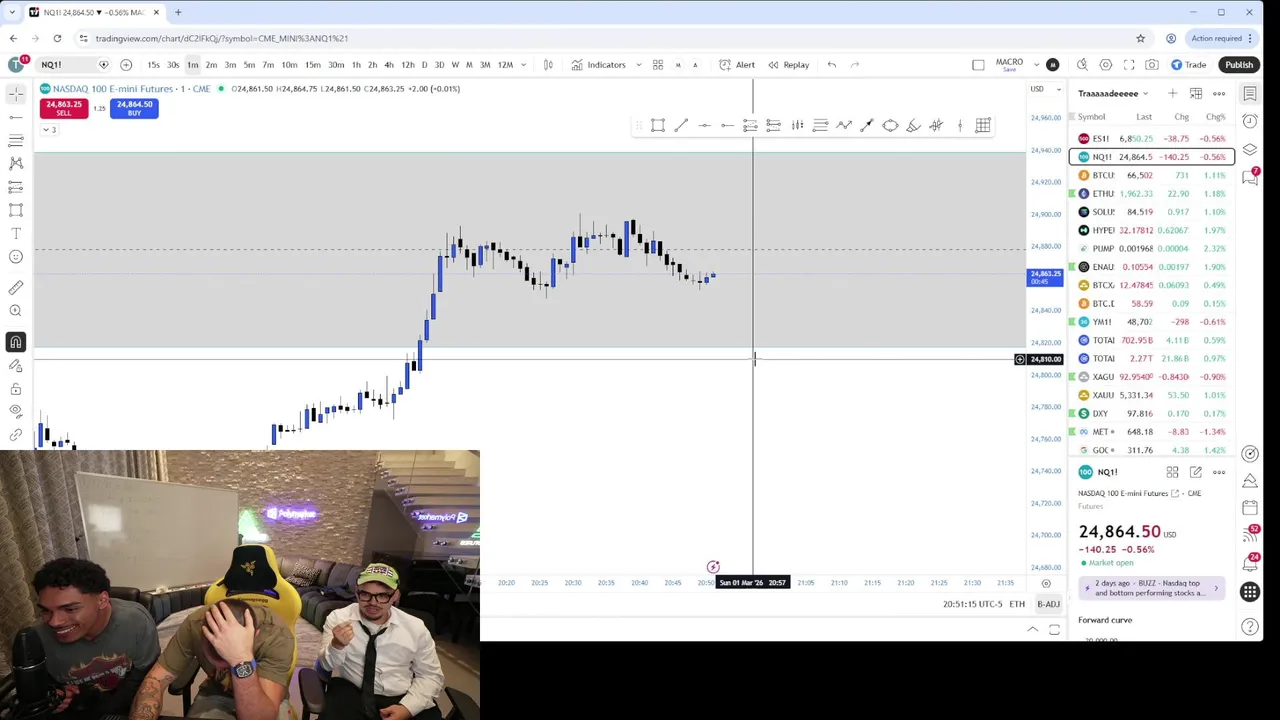This screenshot has height=720, width=1280.
Task: Open the ETH session selector
Action: pos(1017,604)
